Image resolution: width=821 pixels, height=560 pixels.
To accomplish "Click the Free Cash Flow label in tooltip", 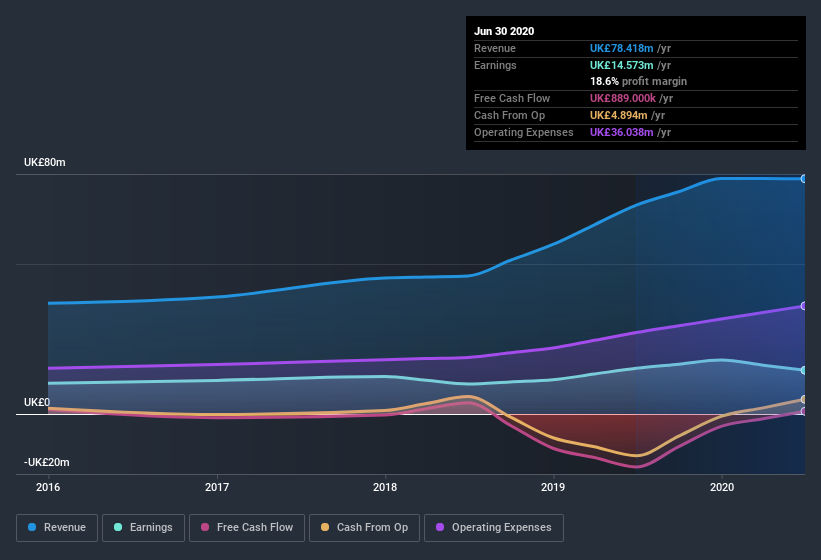I will [512, 98].
